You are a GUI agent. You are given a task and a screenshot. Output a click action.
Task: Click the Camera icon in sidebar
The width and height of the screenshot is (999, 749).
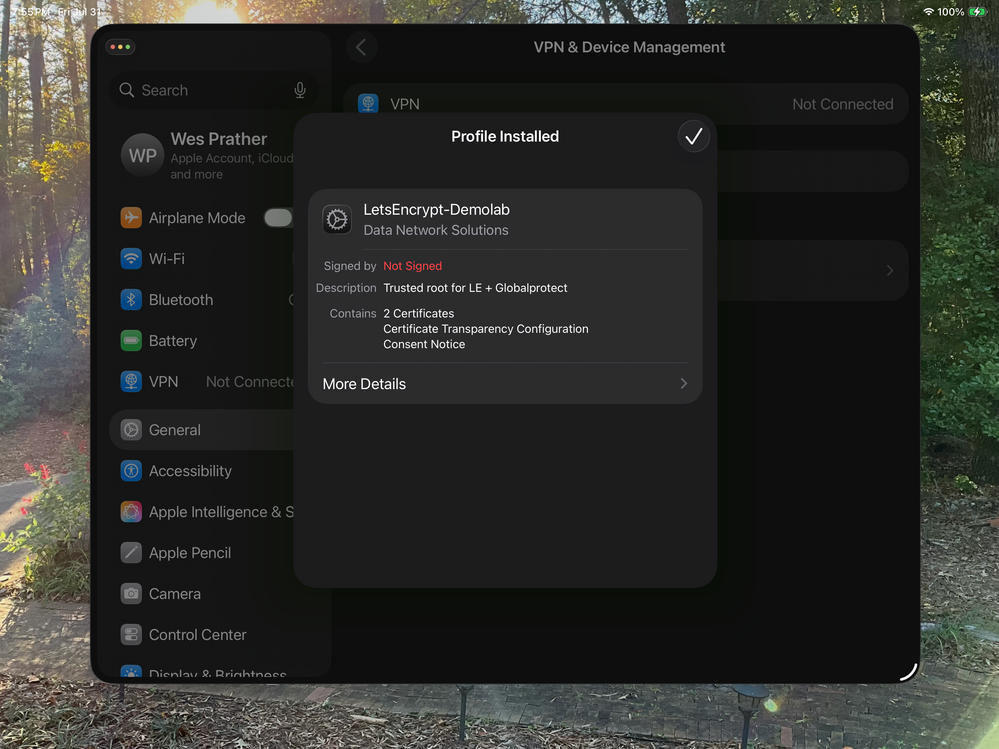[131, 594]
